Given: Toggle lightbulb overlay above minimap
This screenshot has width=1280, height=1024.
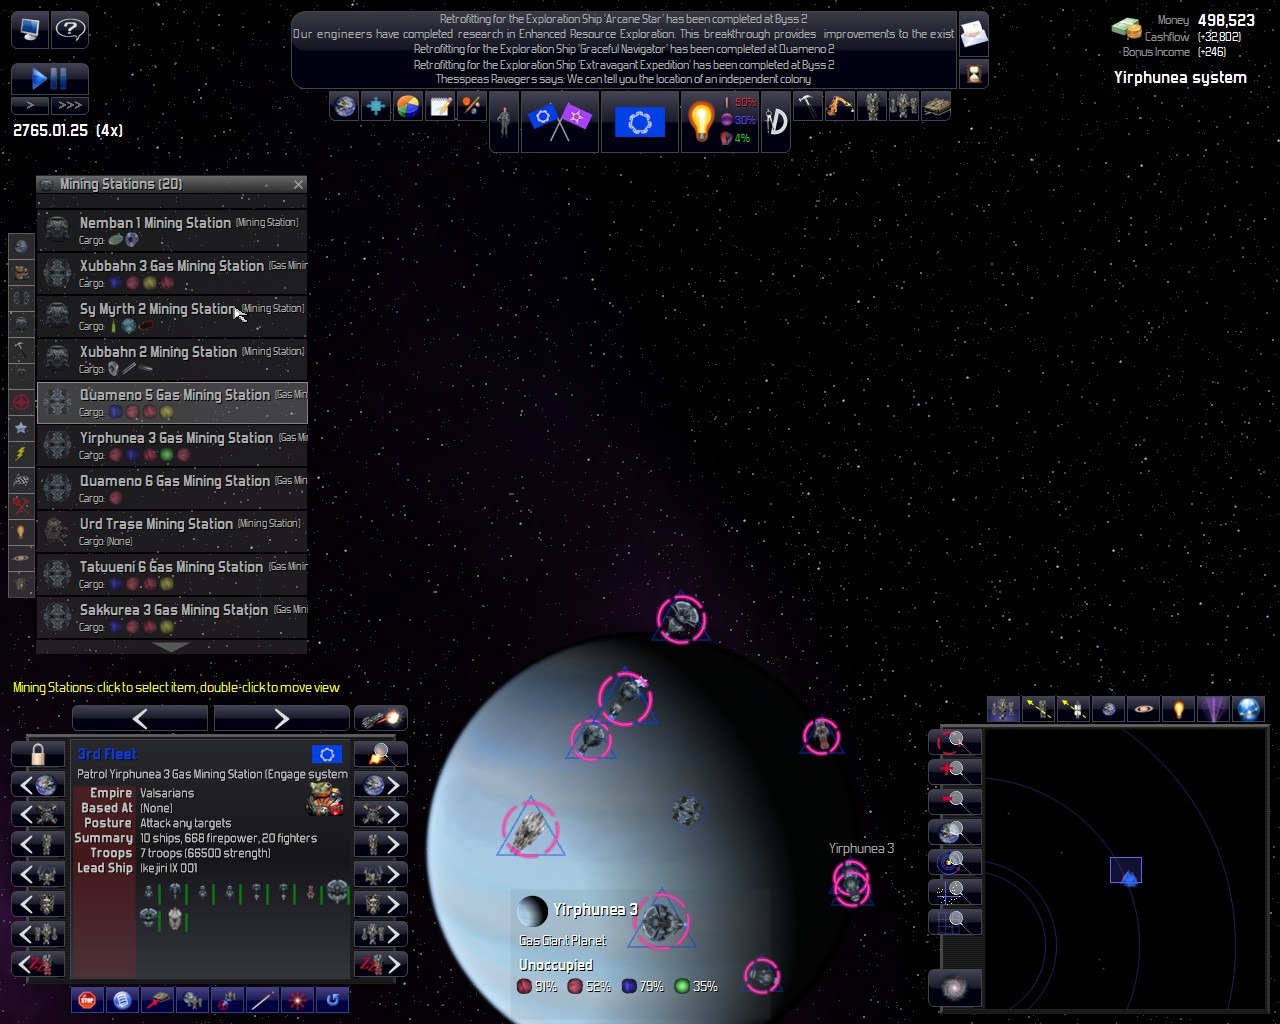Looking at the screenshot, I should (1179, 709).
